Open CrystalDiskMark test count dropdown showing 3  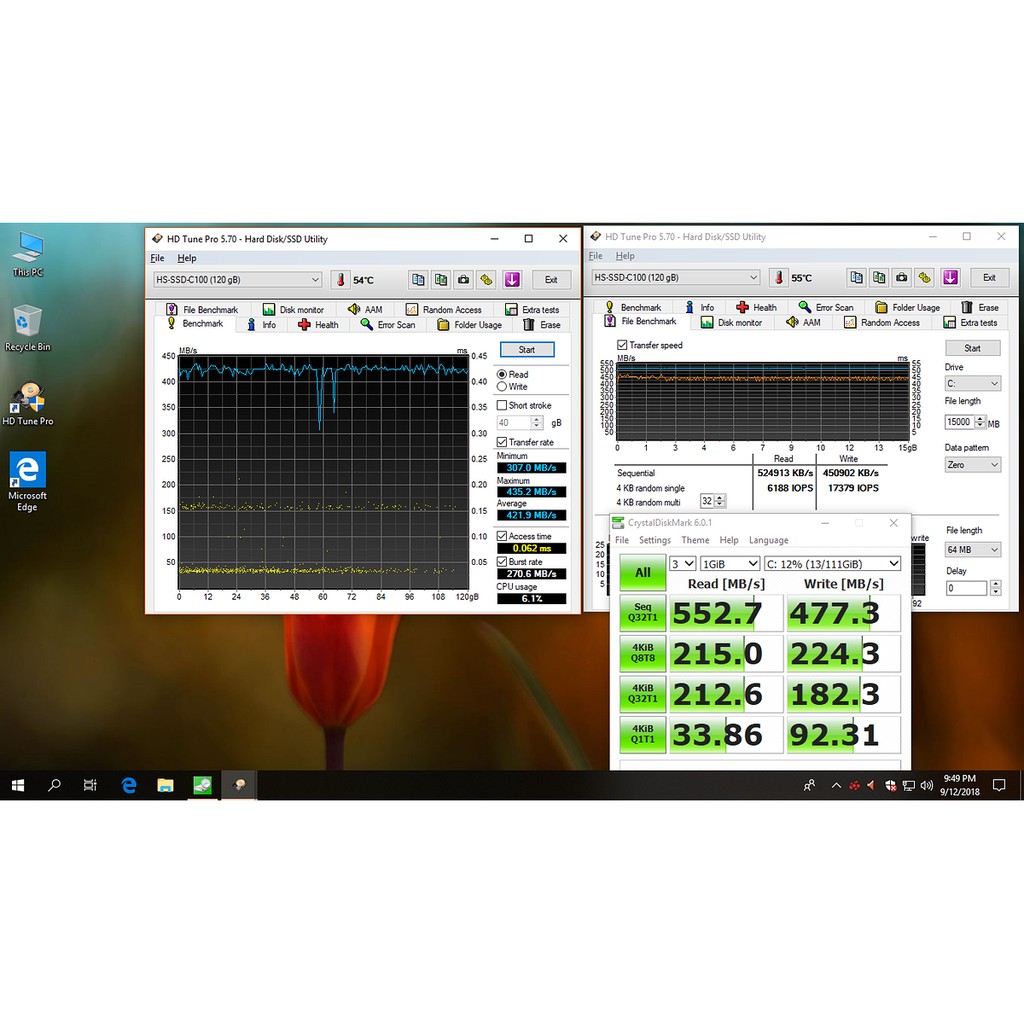(682, 564)
